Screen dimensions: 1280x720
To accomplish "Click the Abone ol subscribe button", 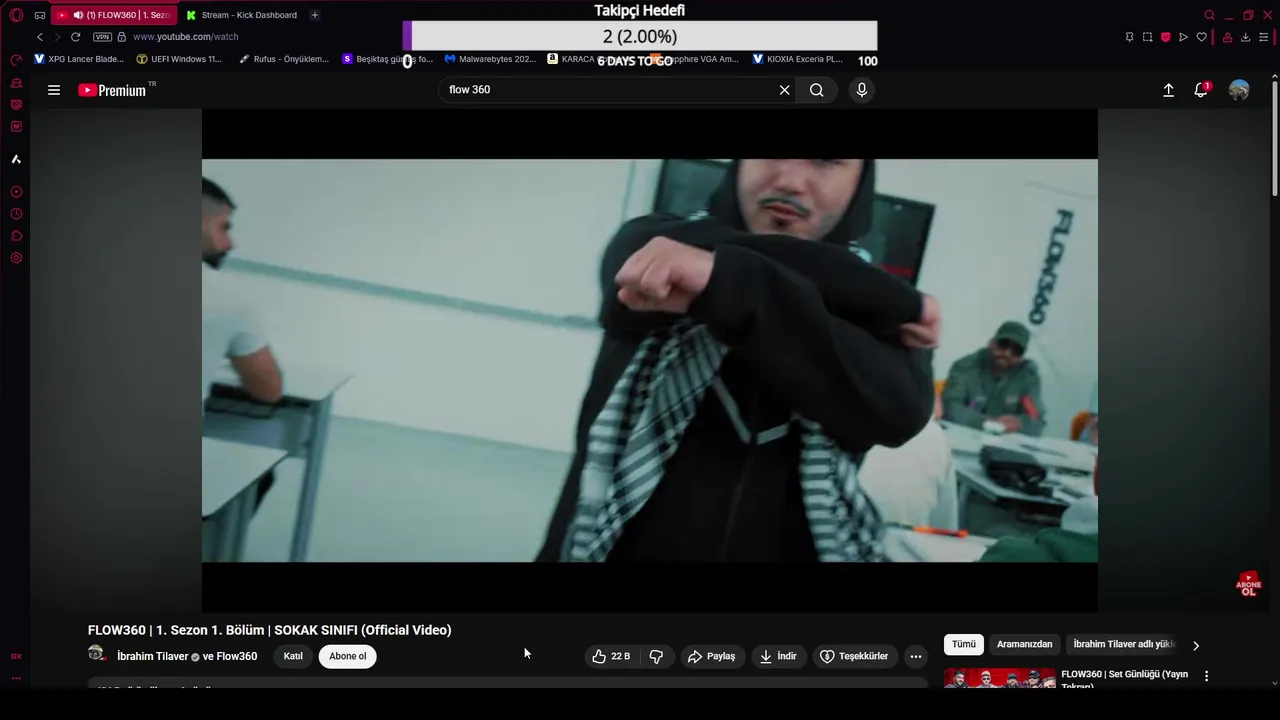I will (x=348, y=656).
